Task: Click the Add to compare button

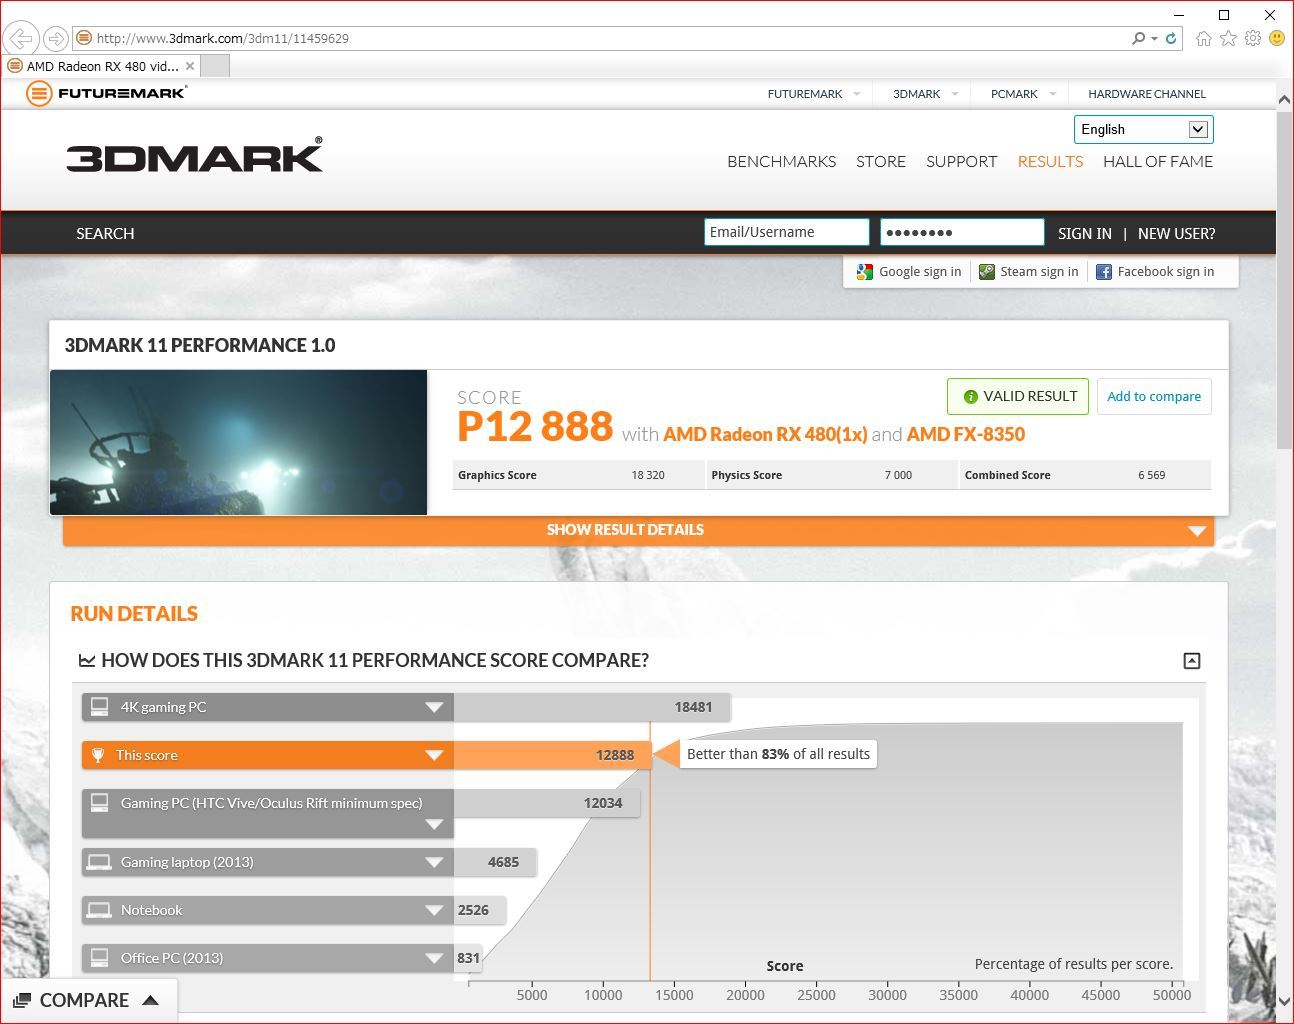Action: click(x=1154, y=396)
